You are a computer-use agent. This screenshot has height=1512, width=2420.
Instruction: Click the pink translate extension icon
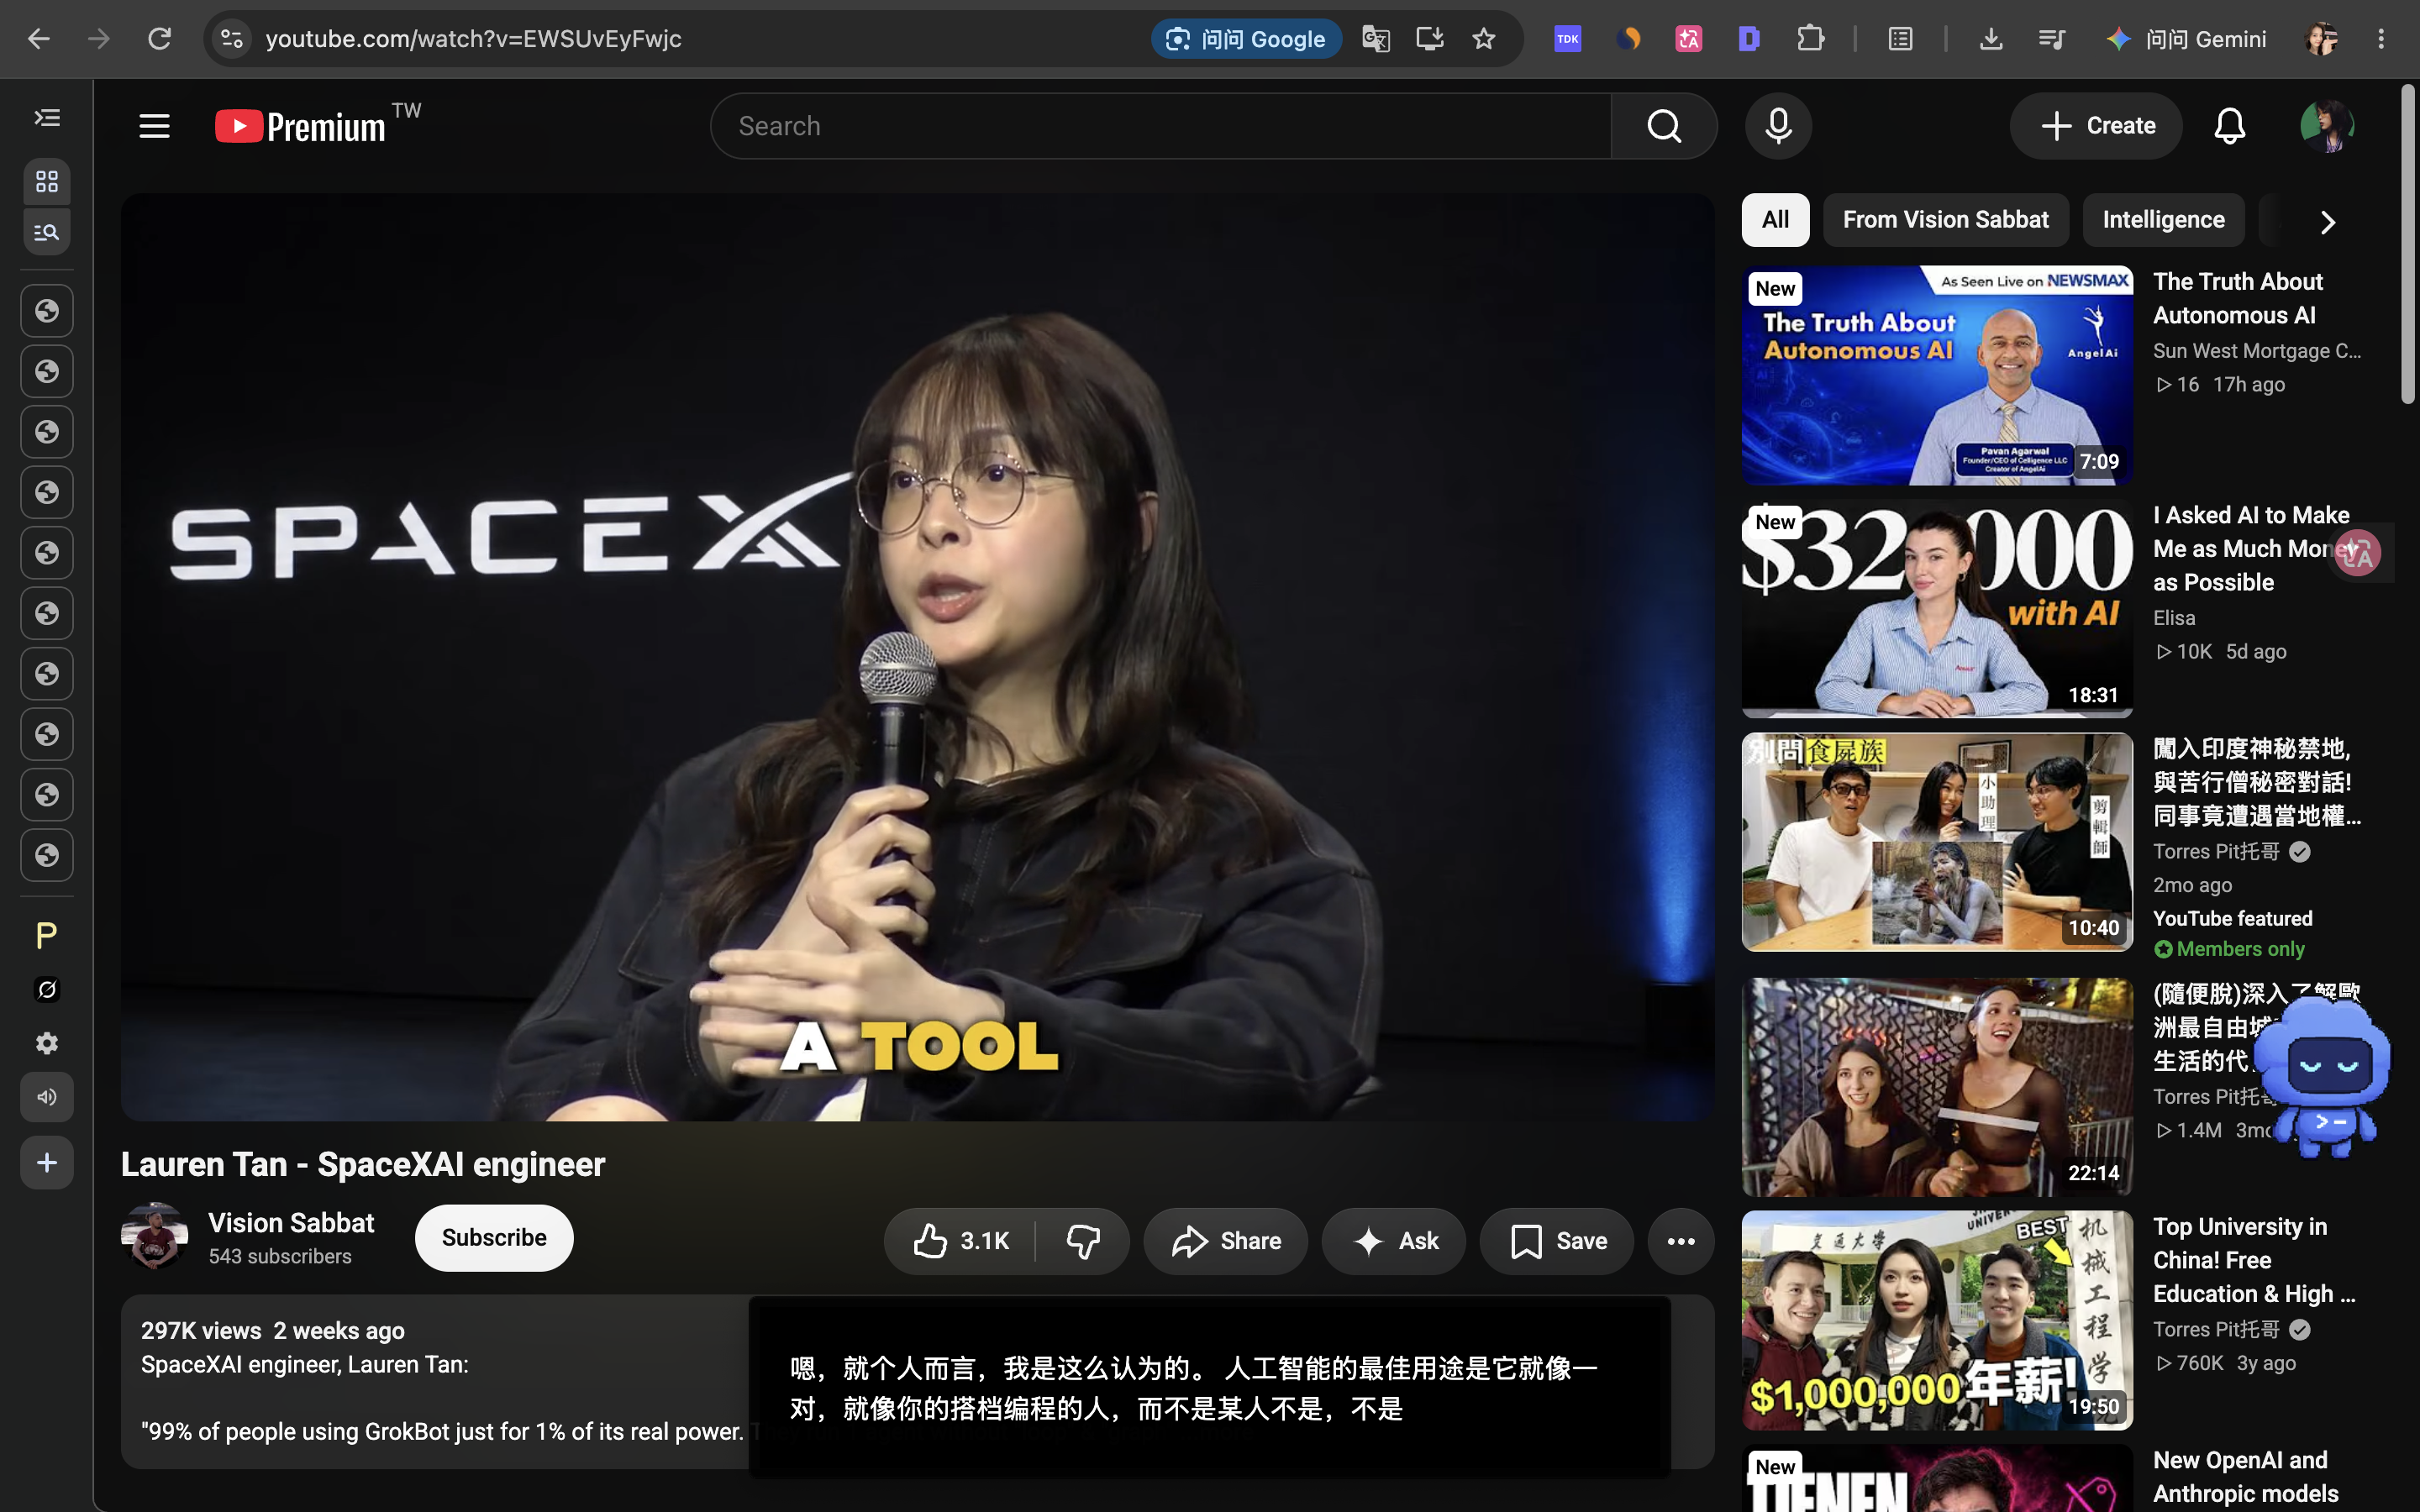[1689, 39]
